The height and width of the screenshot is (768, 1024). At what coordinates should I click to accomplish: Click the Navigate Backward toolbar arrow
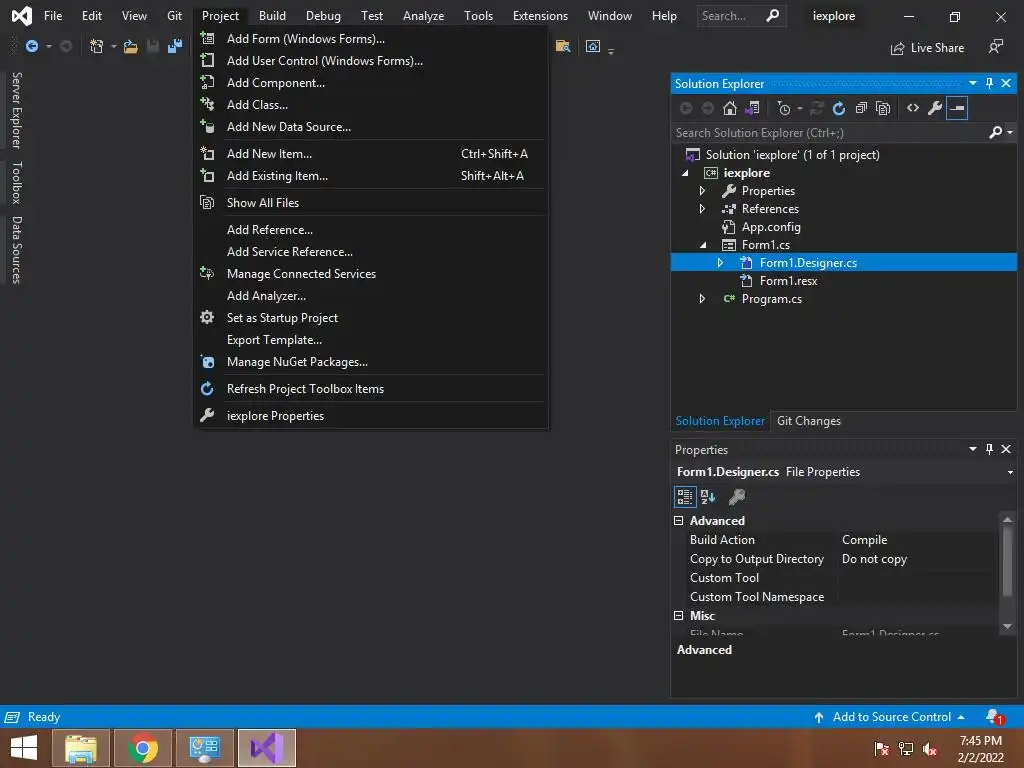[x=31, y=46]
